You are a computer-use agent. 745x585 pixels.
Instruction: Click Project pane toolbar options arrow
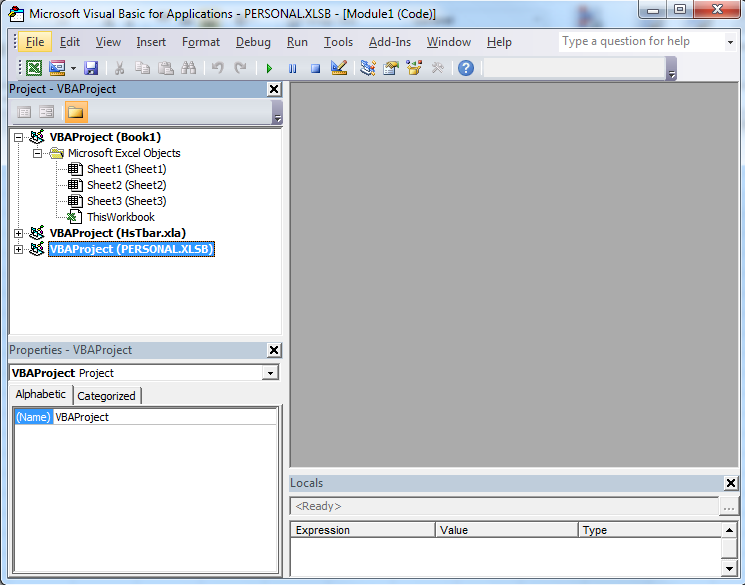click(x=277, y=113)
